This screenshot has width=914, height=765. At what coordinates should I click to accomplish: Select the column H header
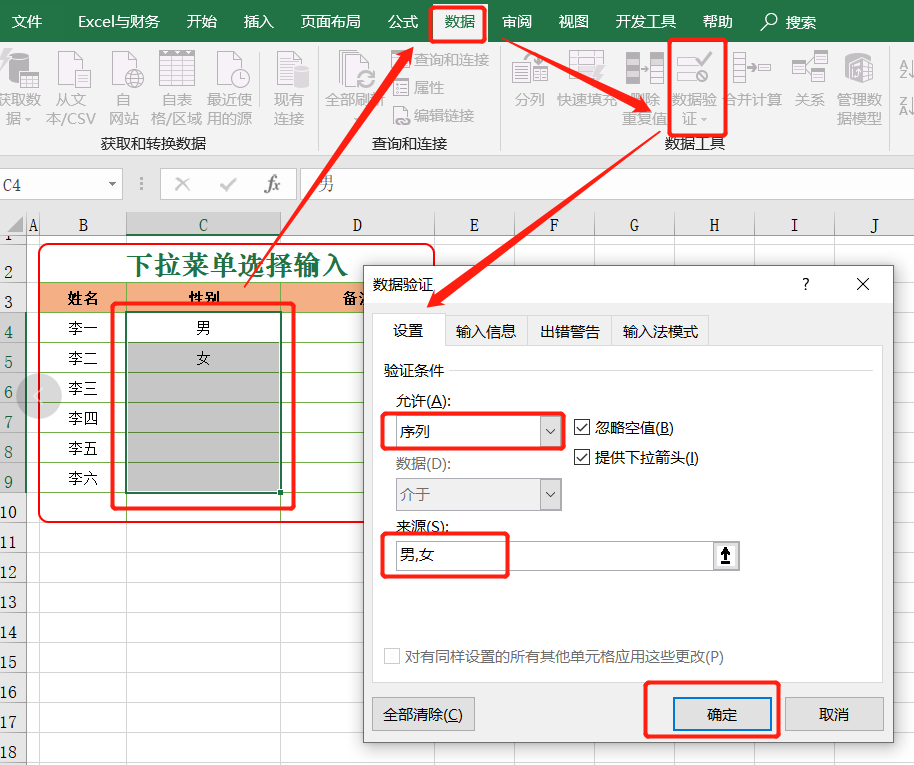pos(715,225)
